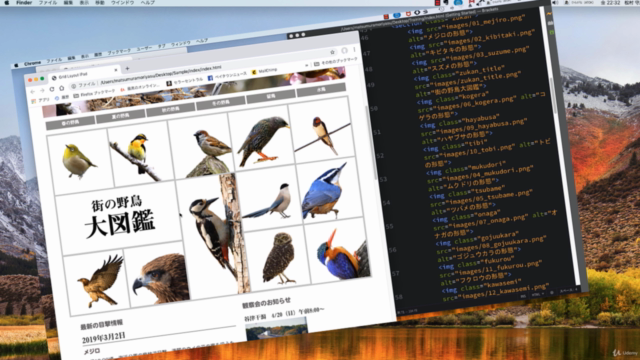Screen dimensions: 640x360
Task: Click the Live Preview lightning icon in Brackets
Action: click(x=549, y=13)
